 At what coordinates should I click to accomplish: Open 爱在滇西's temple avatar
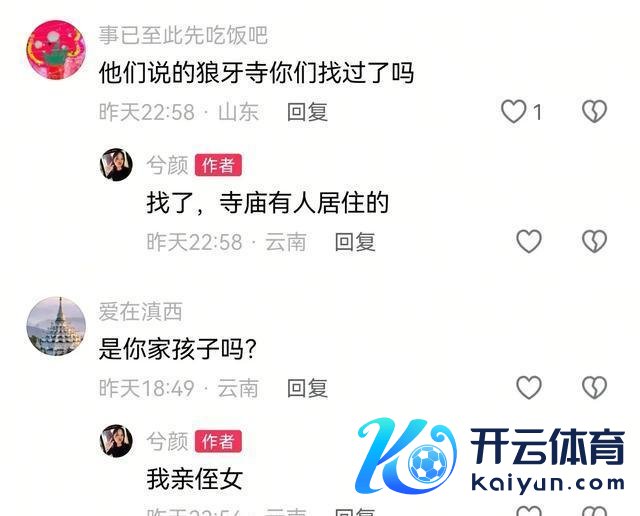point(56,326)
